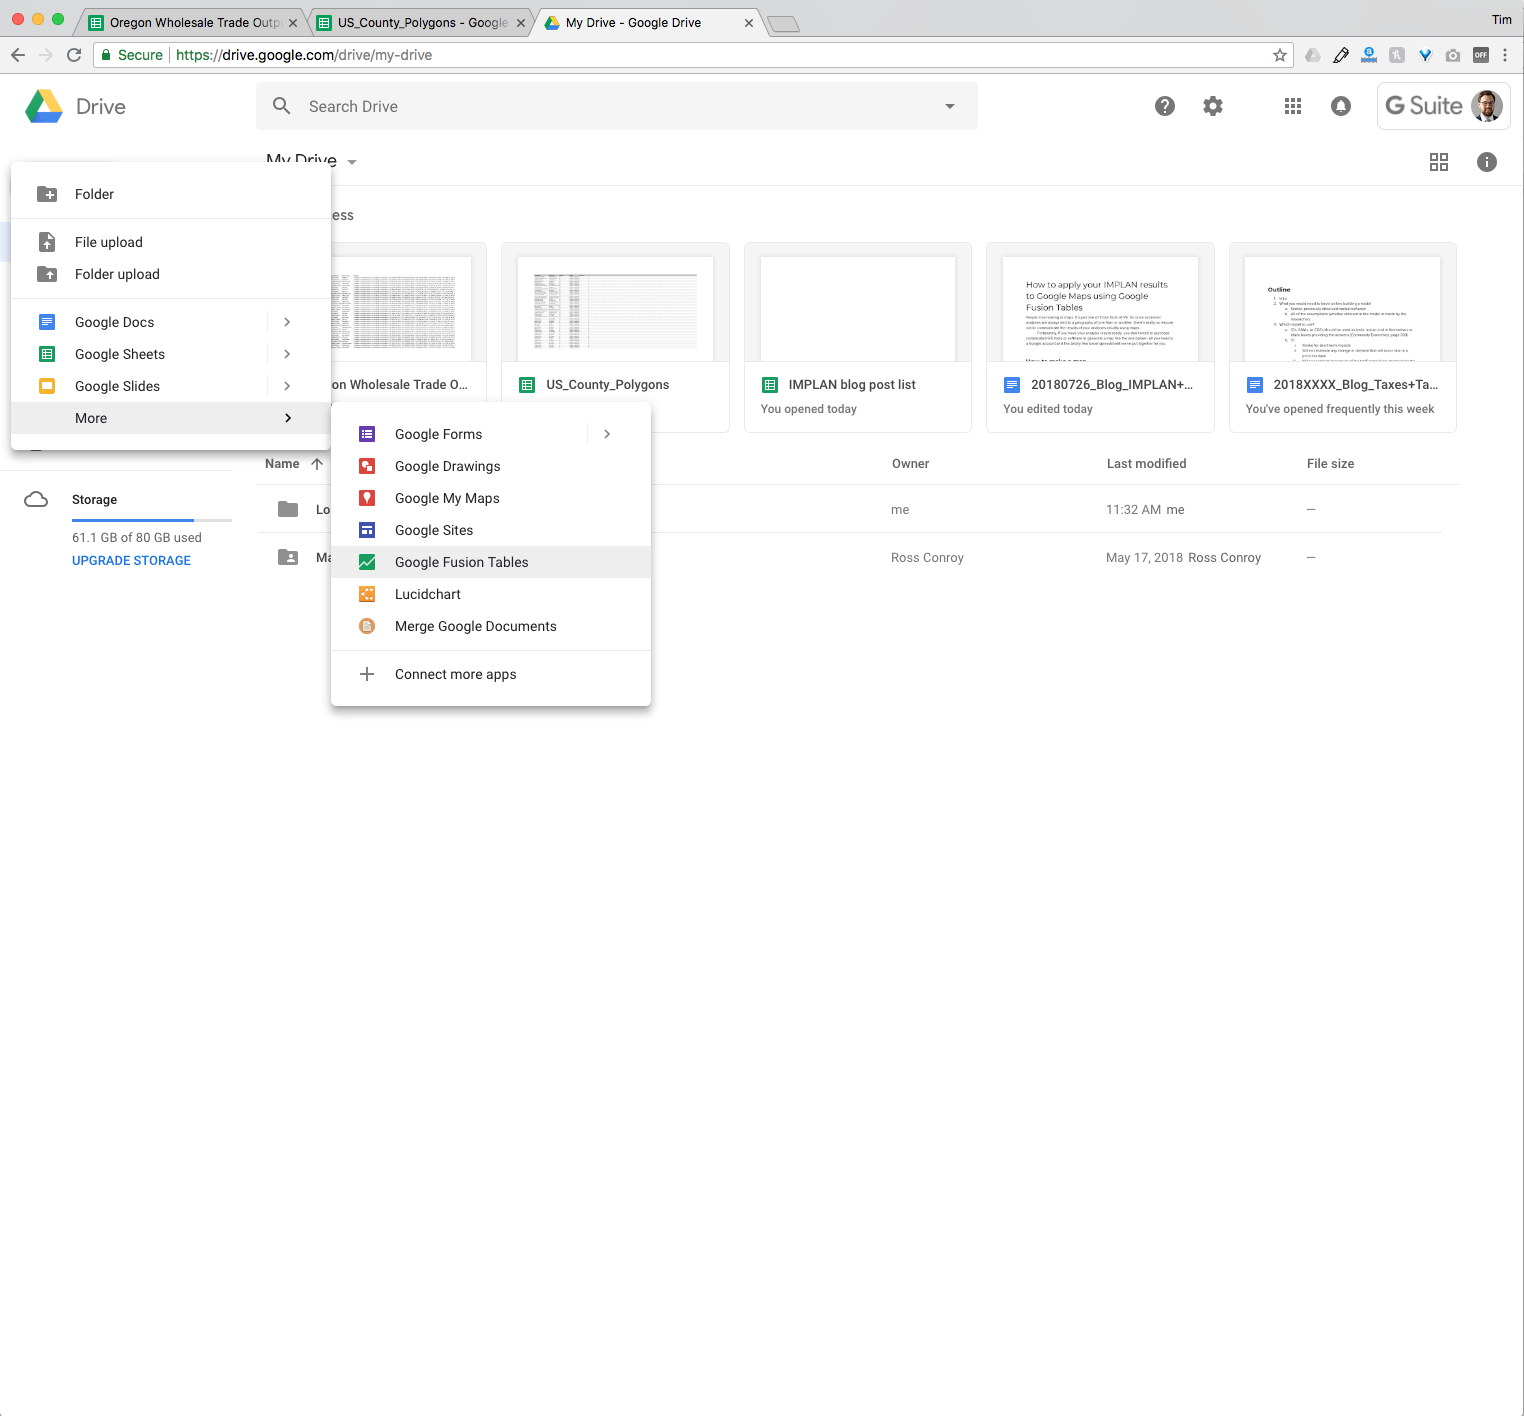Image resolution: width=1524 pixels, height=1416 pixels.
Task: Pick Google My Maps option
Action: coord(490,498)
